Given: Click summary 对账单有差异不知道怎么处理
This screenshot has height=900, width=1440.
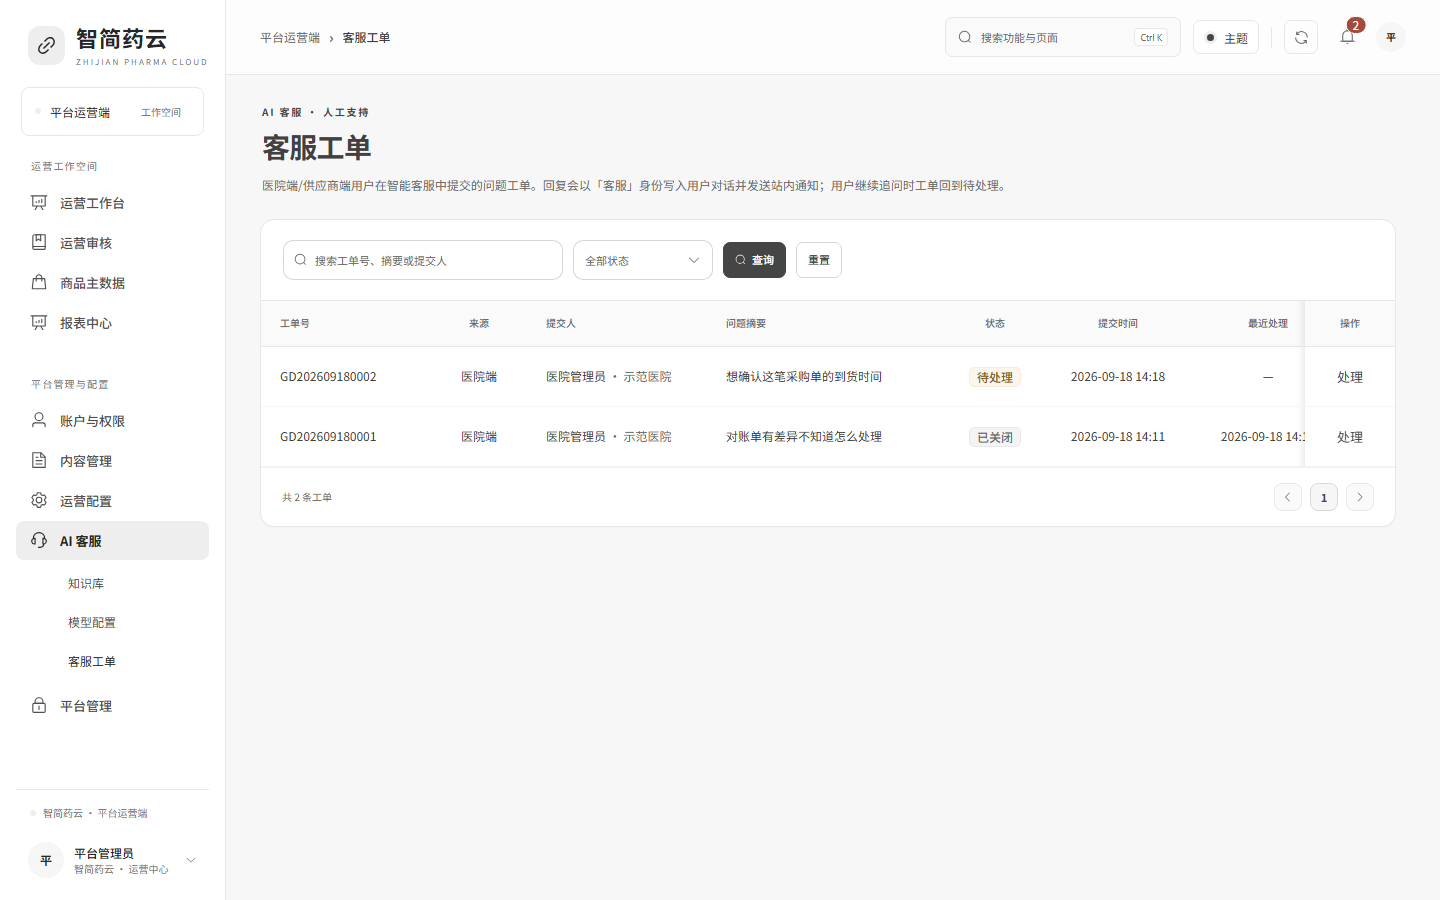Looking at the screenshot, I should click(x=804, y=437).
